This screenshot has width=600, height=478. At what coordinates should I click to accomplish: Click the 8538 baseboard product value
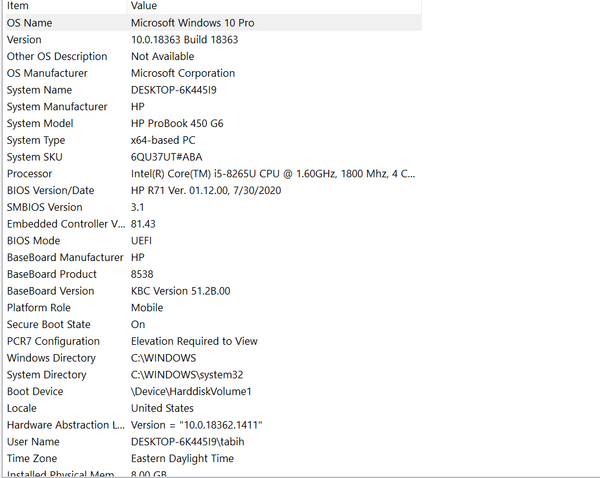coord(142,274)
